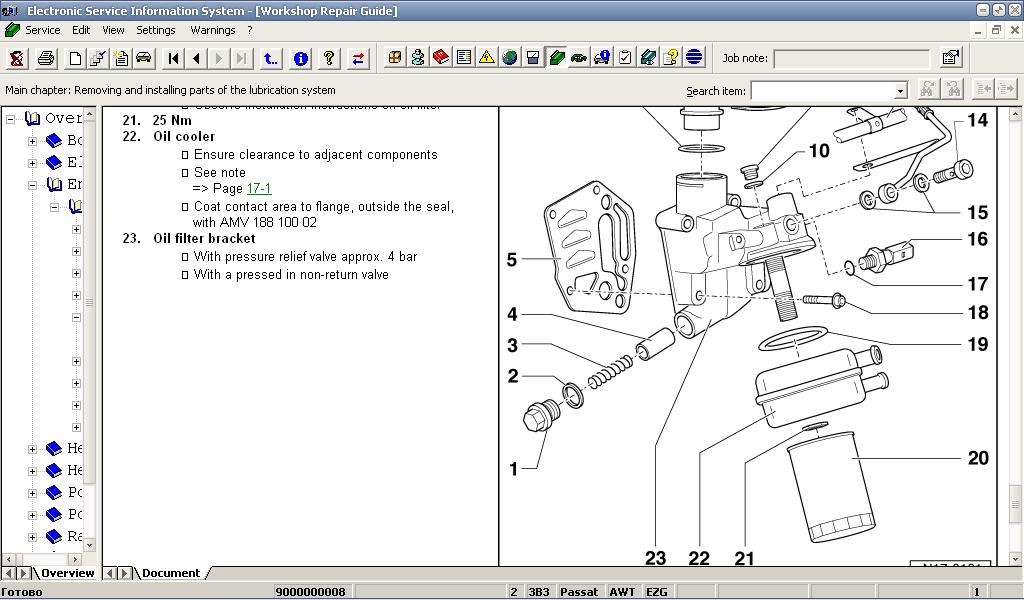The image size is (1024, 600).
Task: Open the Warnings menu
Action: 212,30
